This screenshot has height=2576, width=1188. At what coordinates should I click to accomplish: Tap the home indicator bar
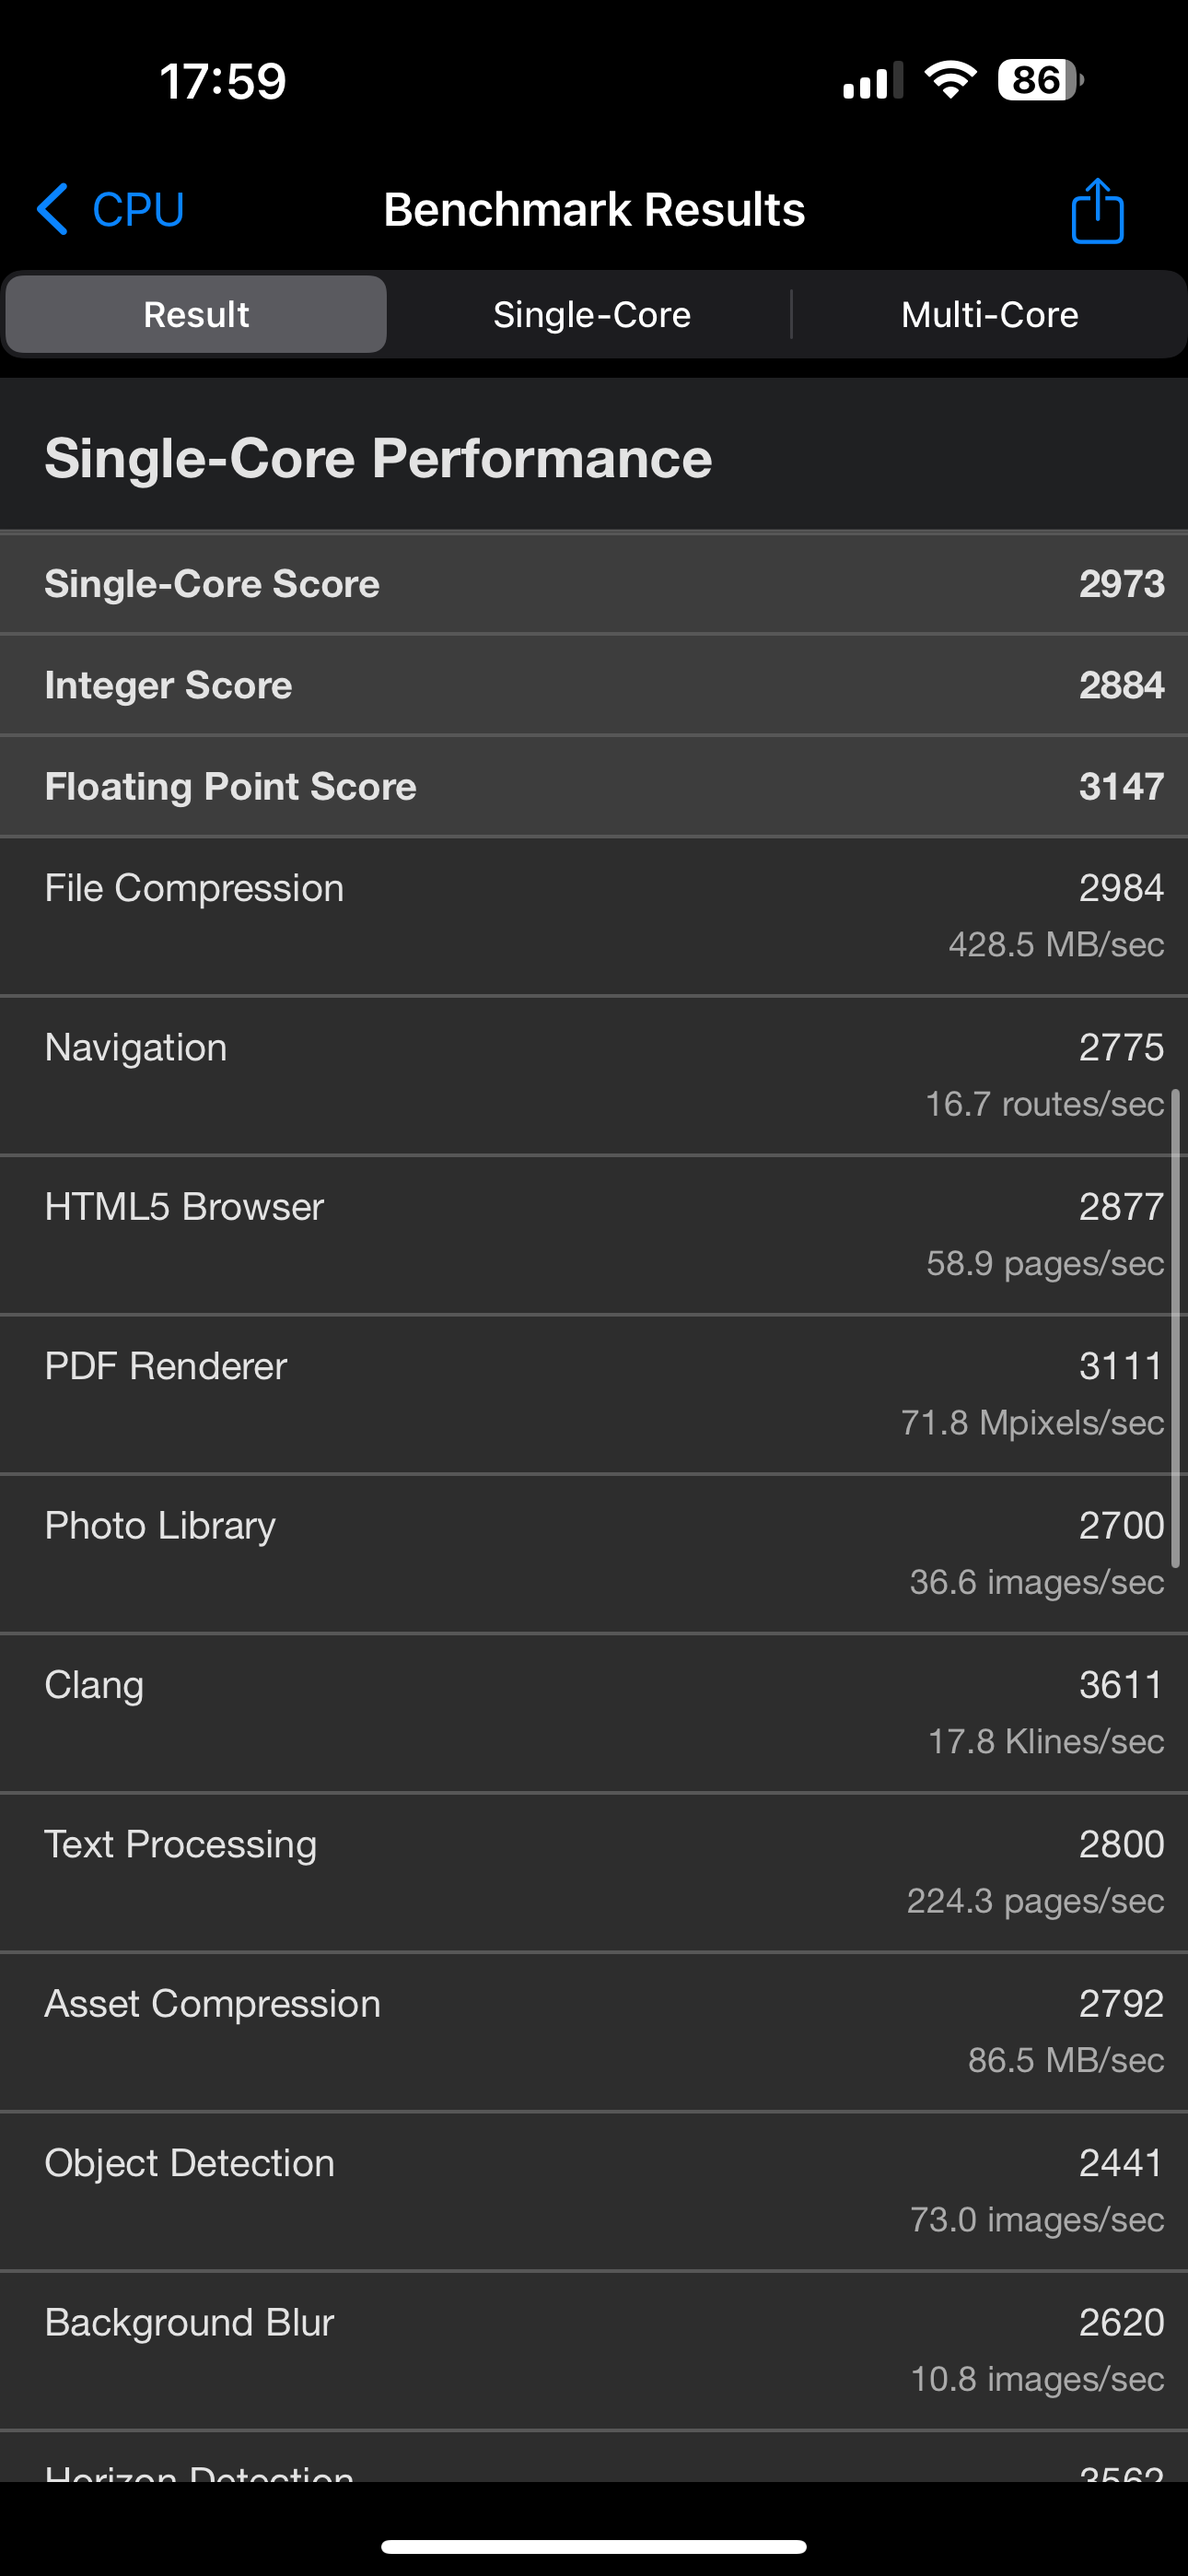click(594, 2546)
